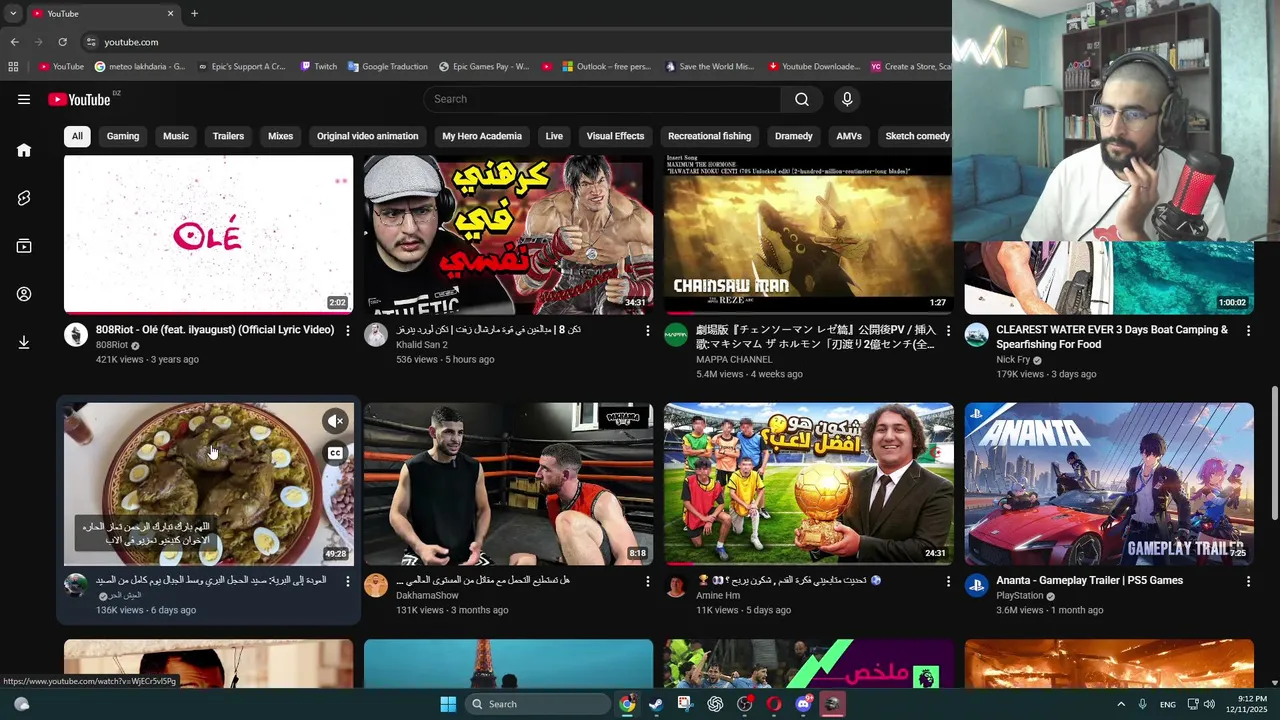Open the PlayStation channel link
Viewport: 1280px width, 720px height.
pyautogui.click(x=1020, y=596)
